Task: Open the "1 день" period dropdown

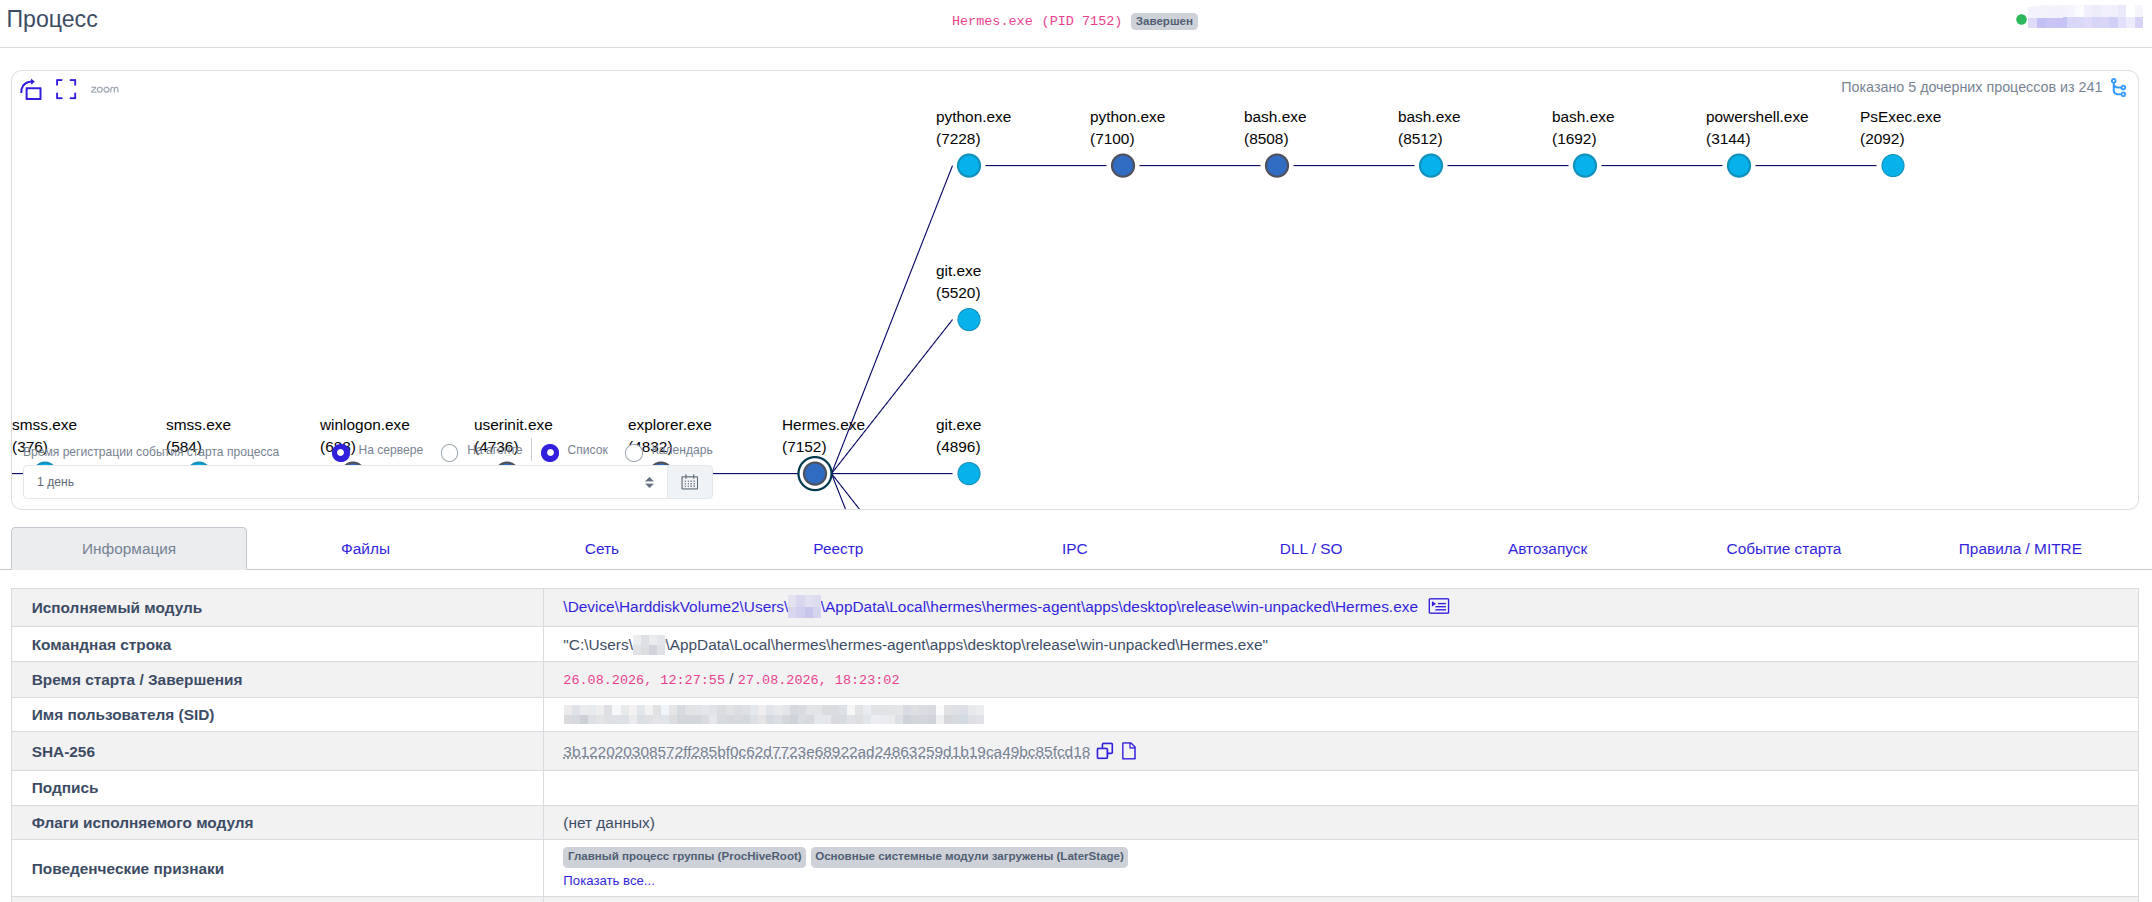Action: point(345,482)
